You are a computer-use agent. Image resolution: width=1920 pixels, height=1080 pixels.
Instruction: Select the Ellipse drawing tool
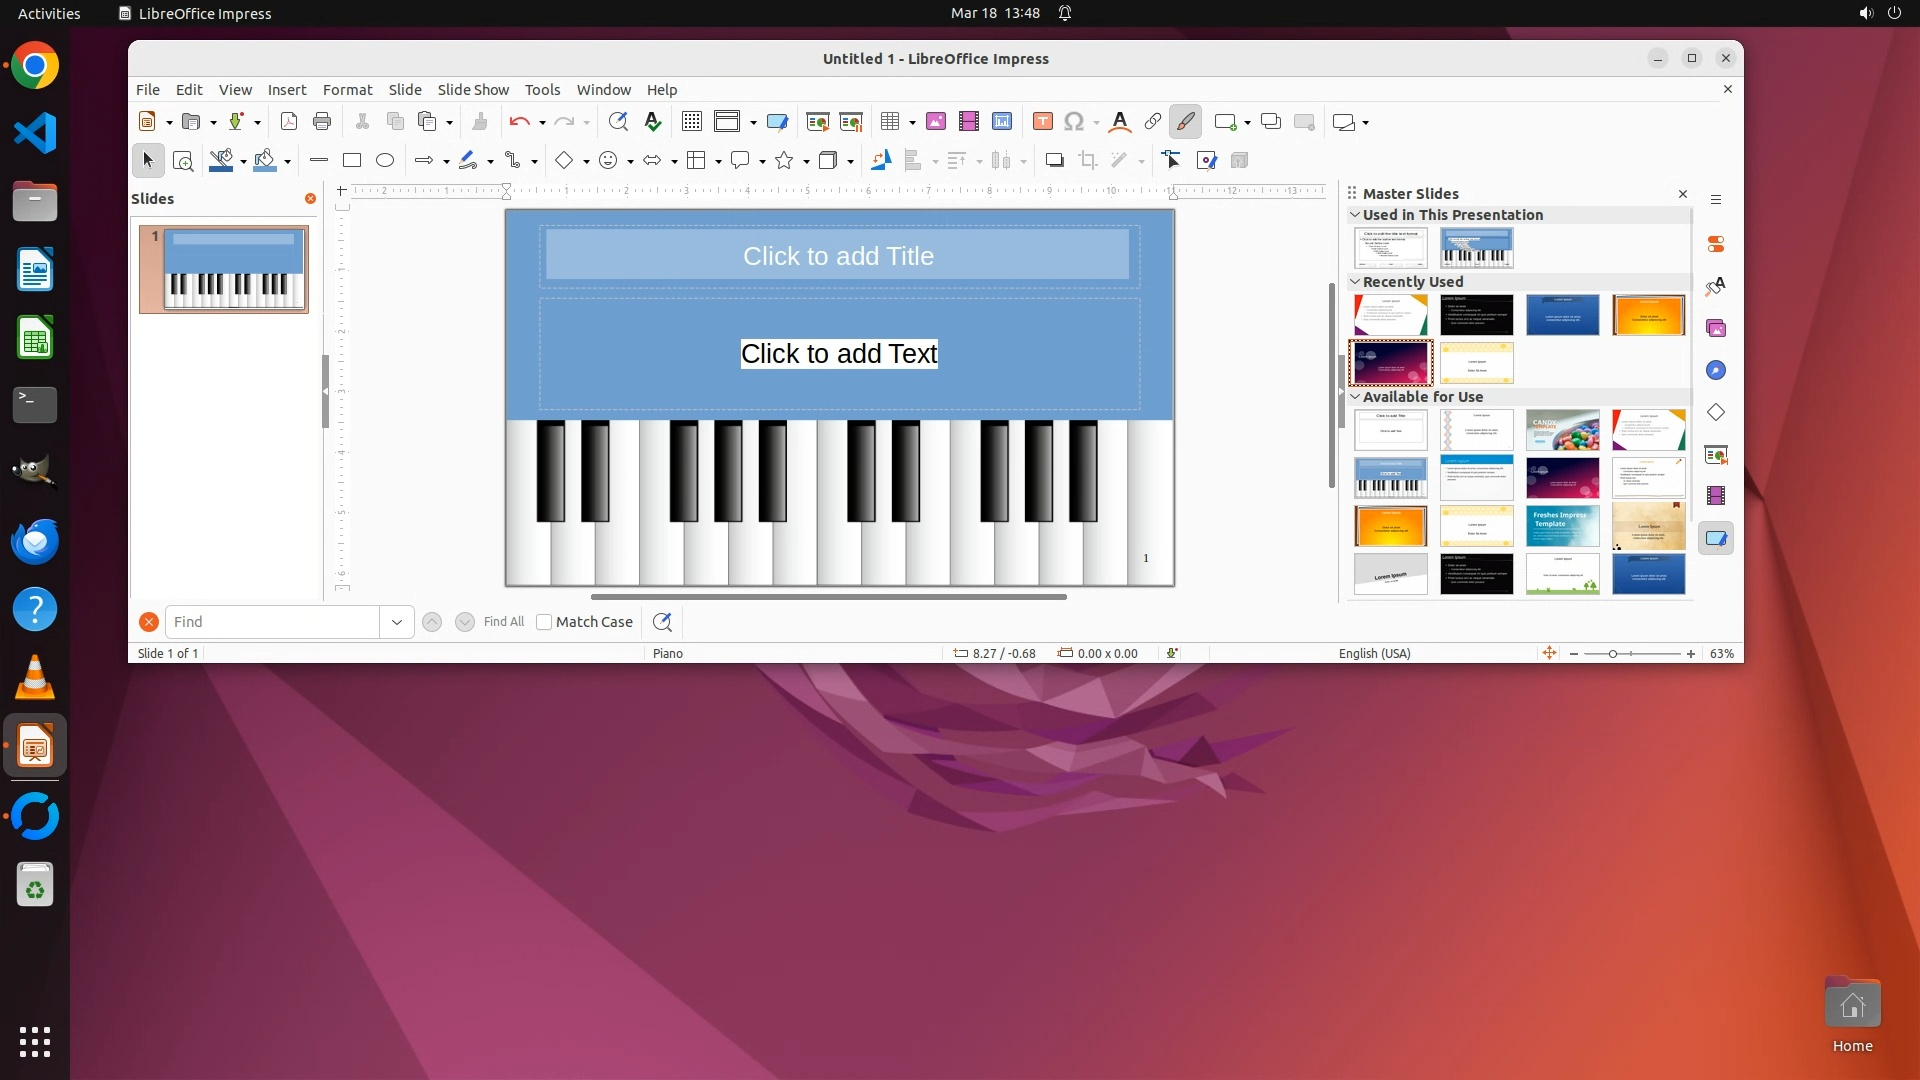point(385,160)
